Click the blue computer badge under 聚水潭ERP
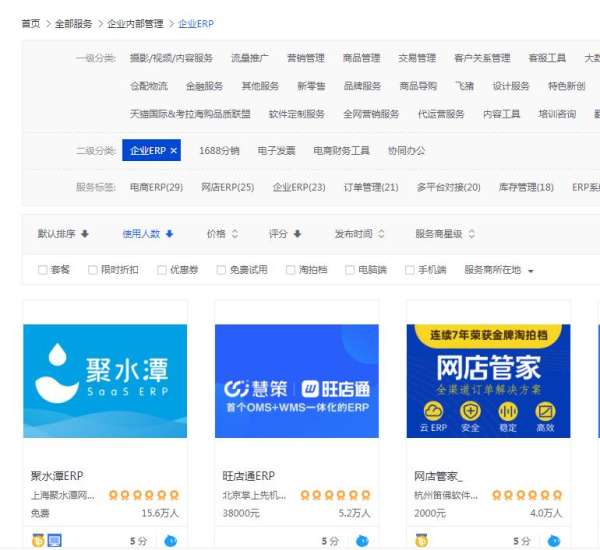 pos(54,540)
